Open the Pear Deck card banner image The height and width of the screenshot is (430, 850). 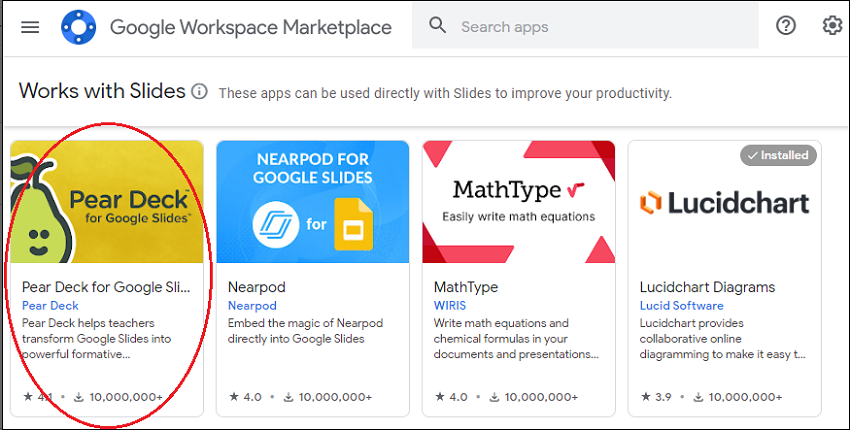pos(107,202)
